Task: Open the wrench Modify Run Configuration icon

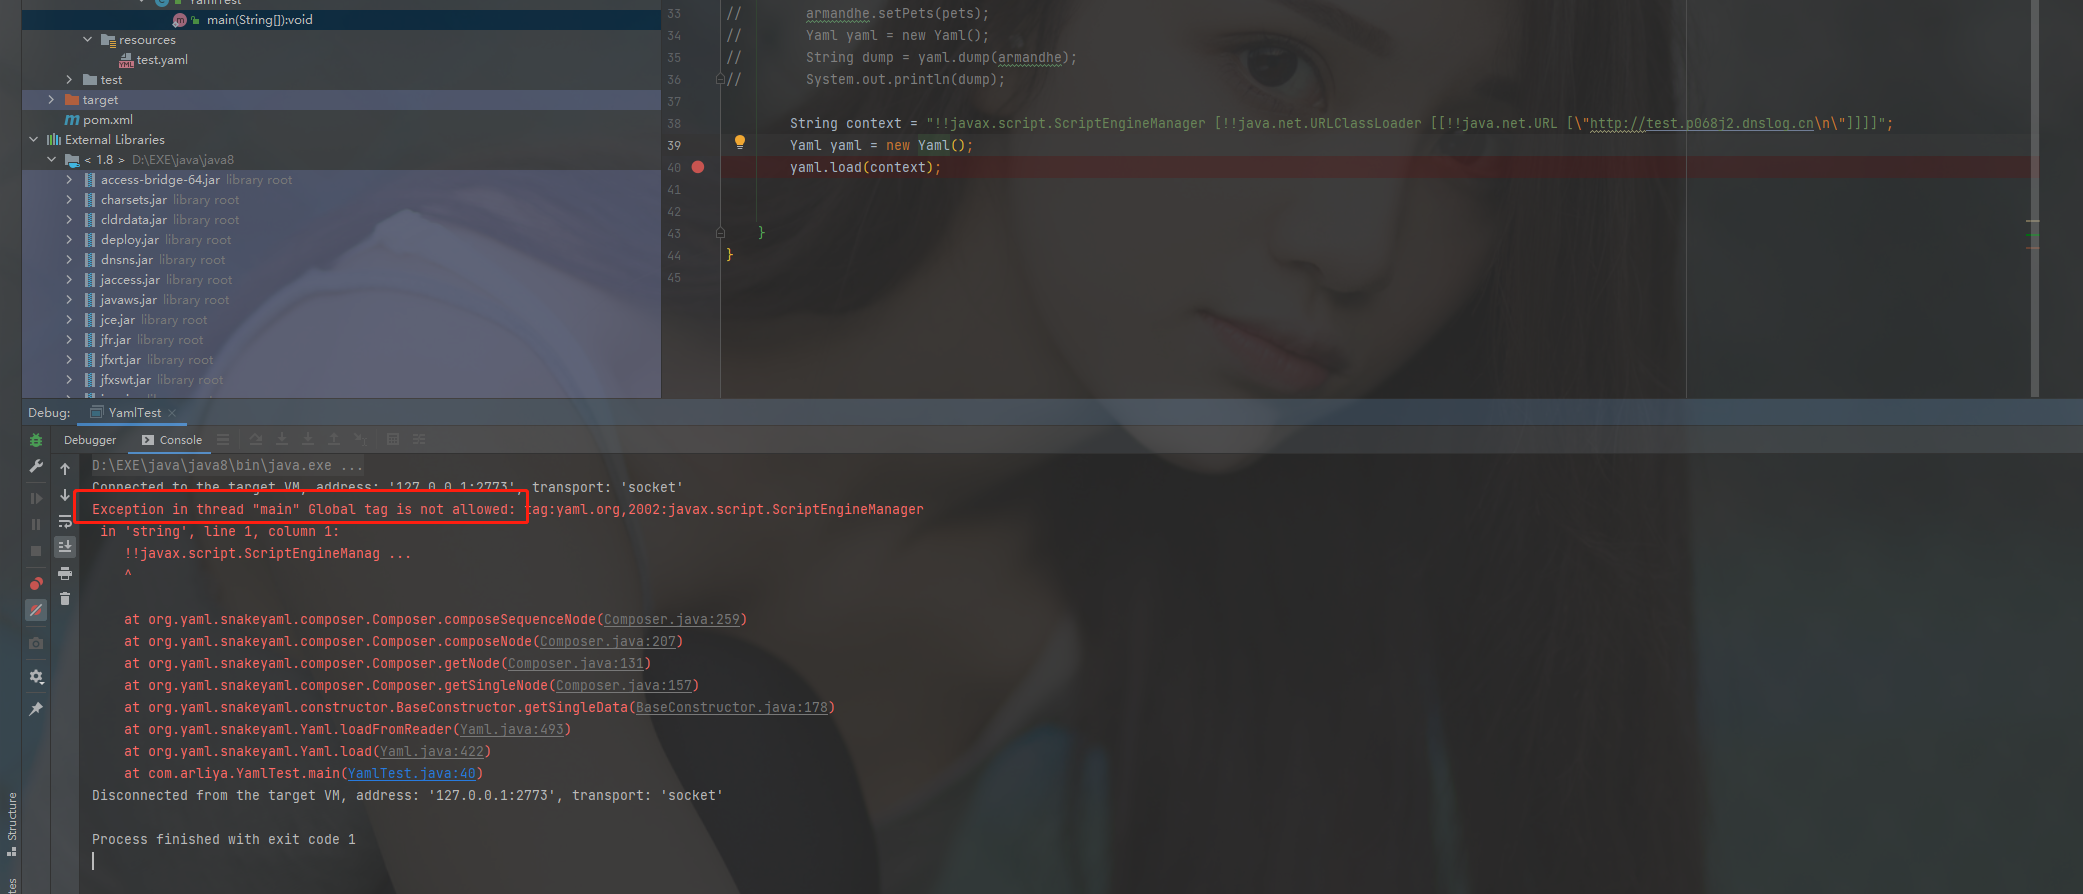Action: point(36,466)
